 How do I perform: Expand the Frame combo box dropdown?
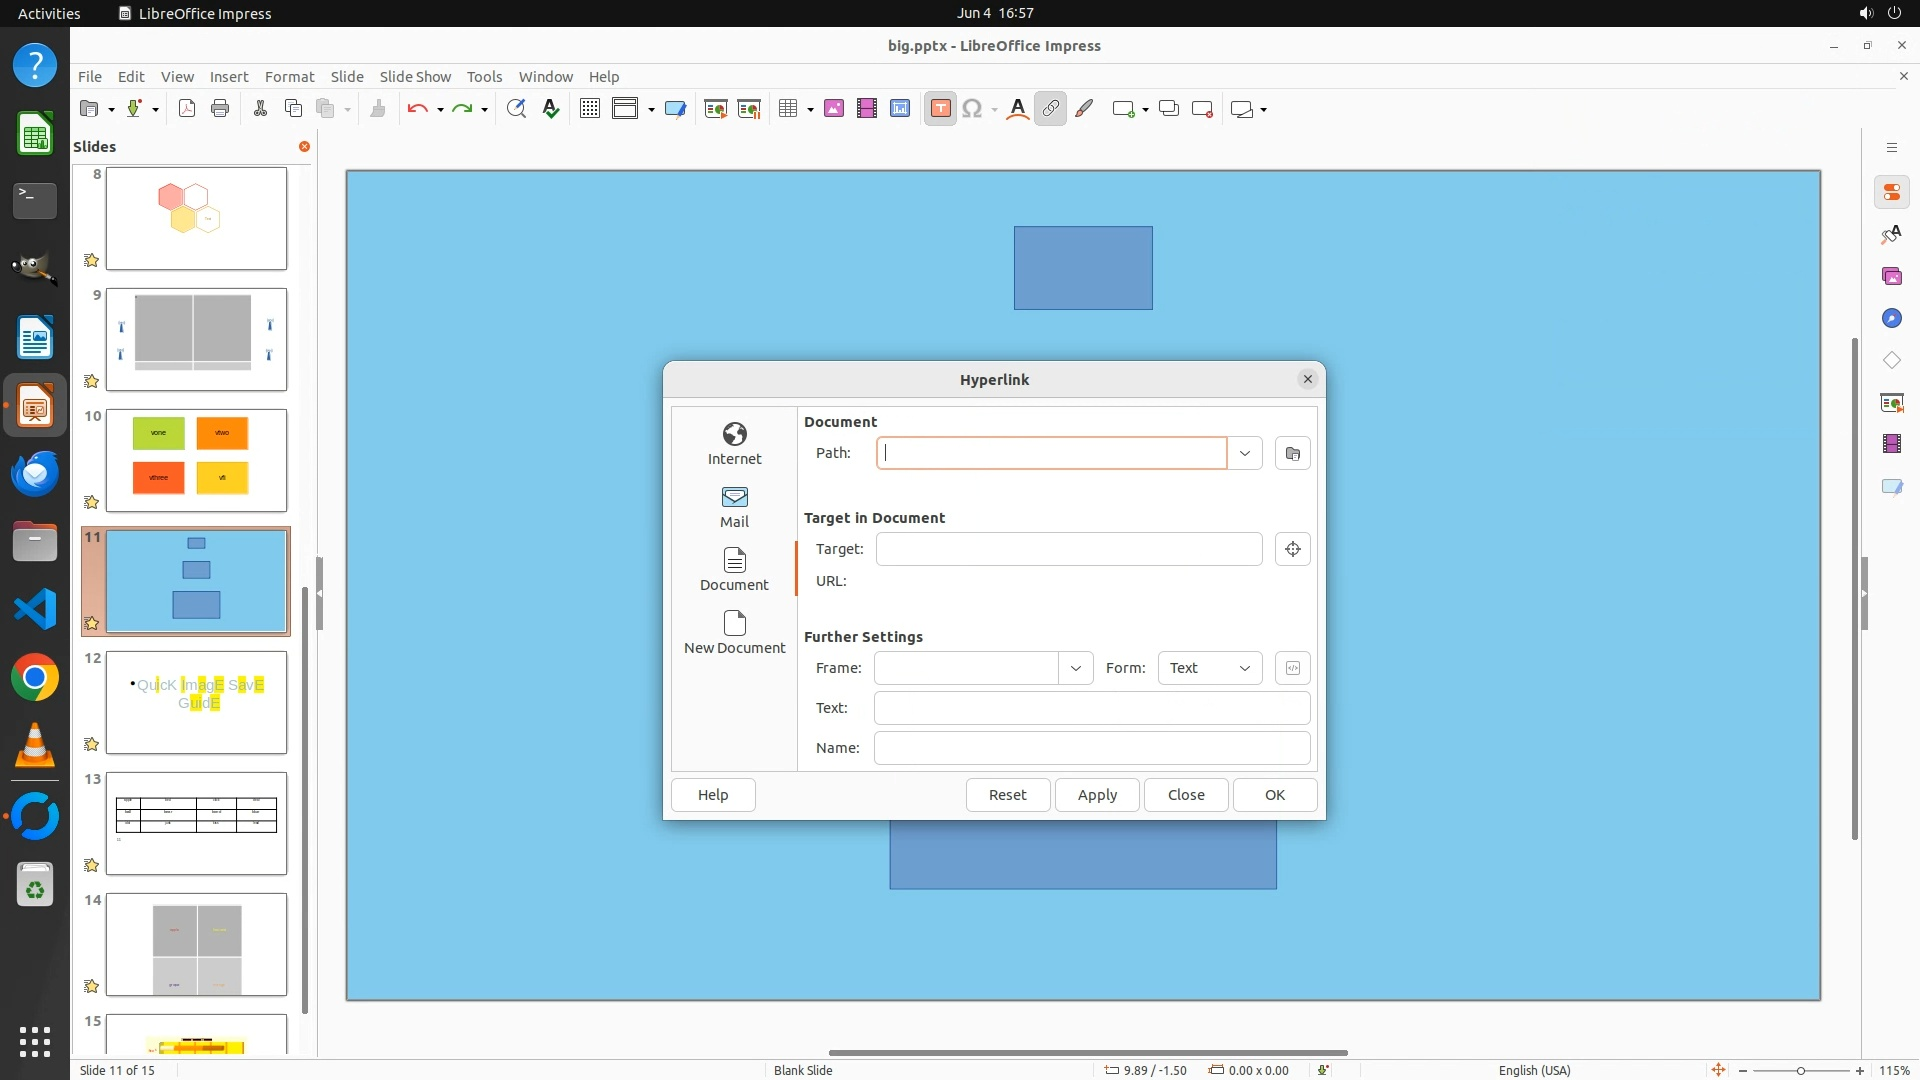coord(1075,668)
